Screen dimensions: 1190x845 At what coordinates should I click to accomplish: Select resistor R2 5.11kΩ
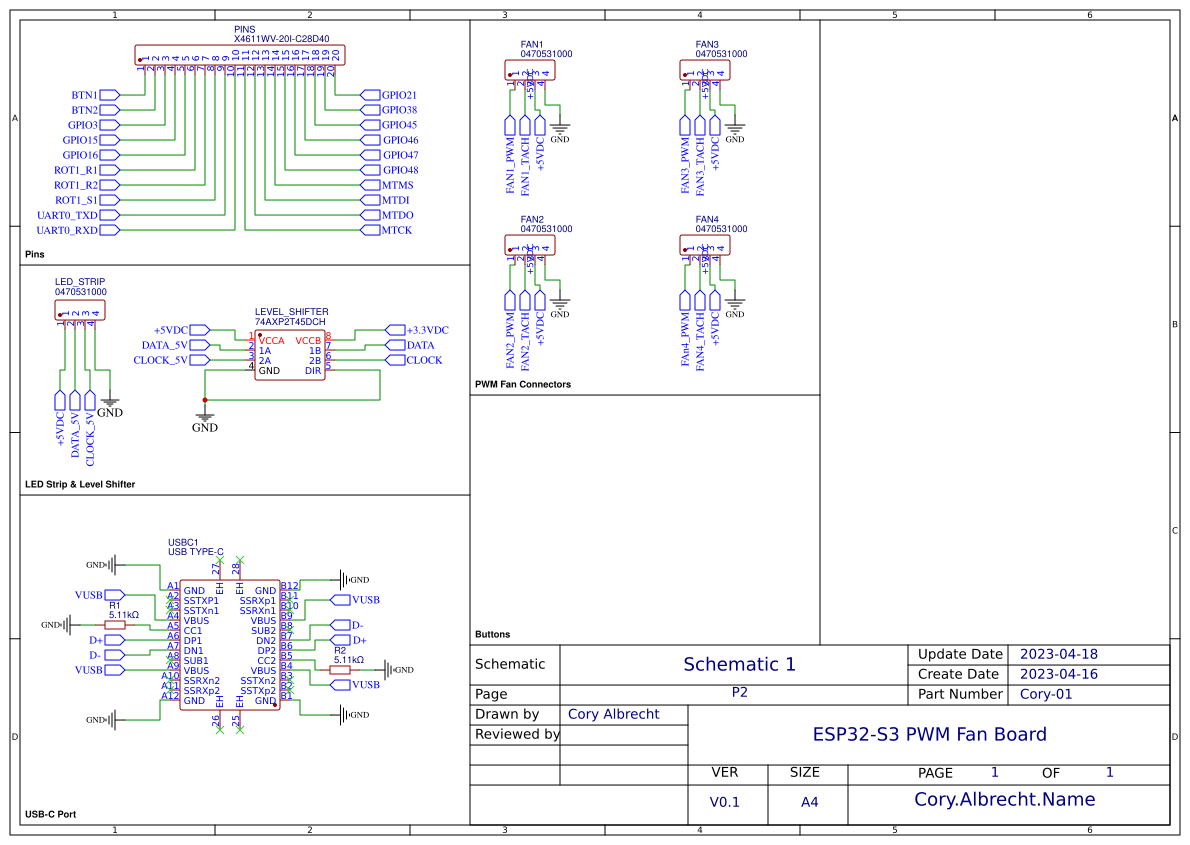[340, 670]
